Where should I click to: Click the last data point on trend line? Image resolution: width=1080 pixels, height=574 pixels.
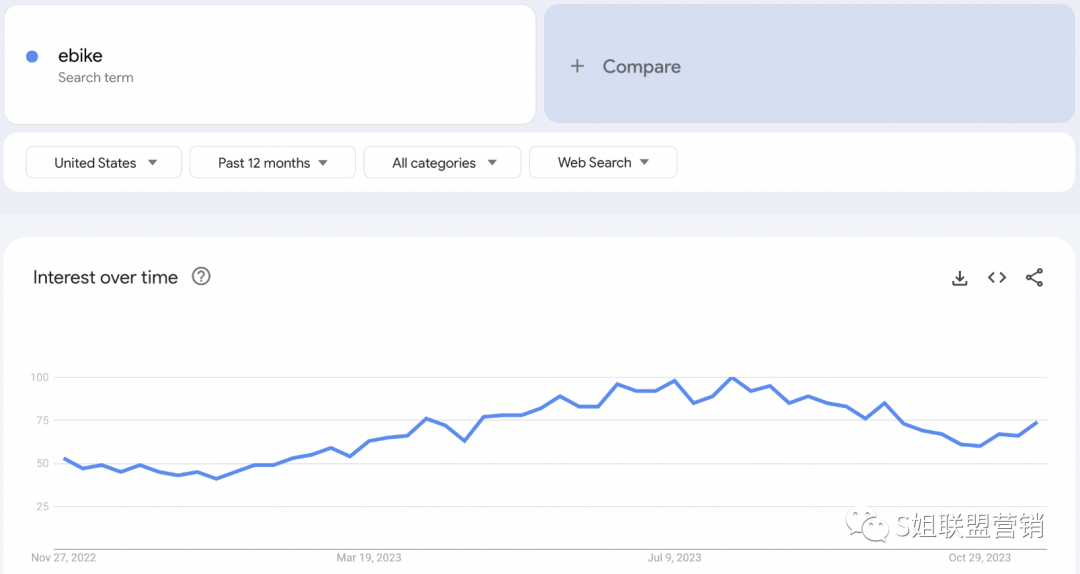1037,422
